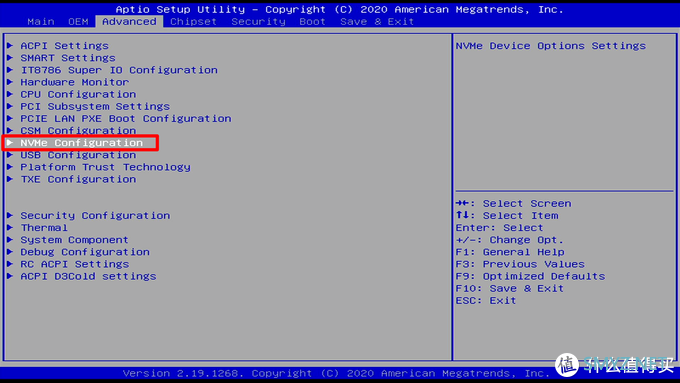Click 'Enter: Select' key hint
This screenshot has width=680, height=383.
point(499,228)
